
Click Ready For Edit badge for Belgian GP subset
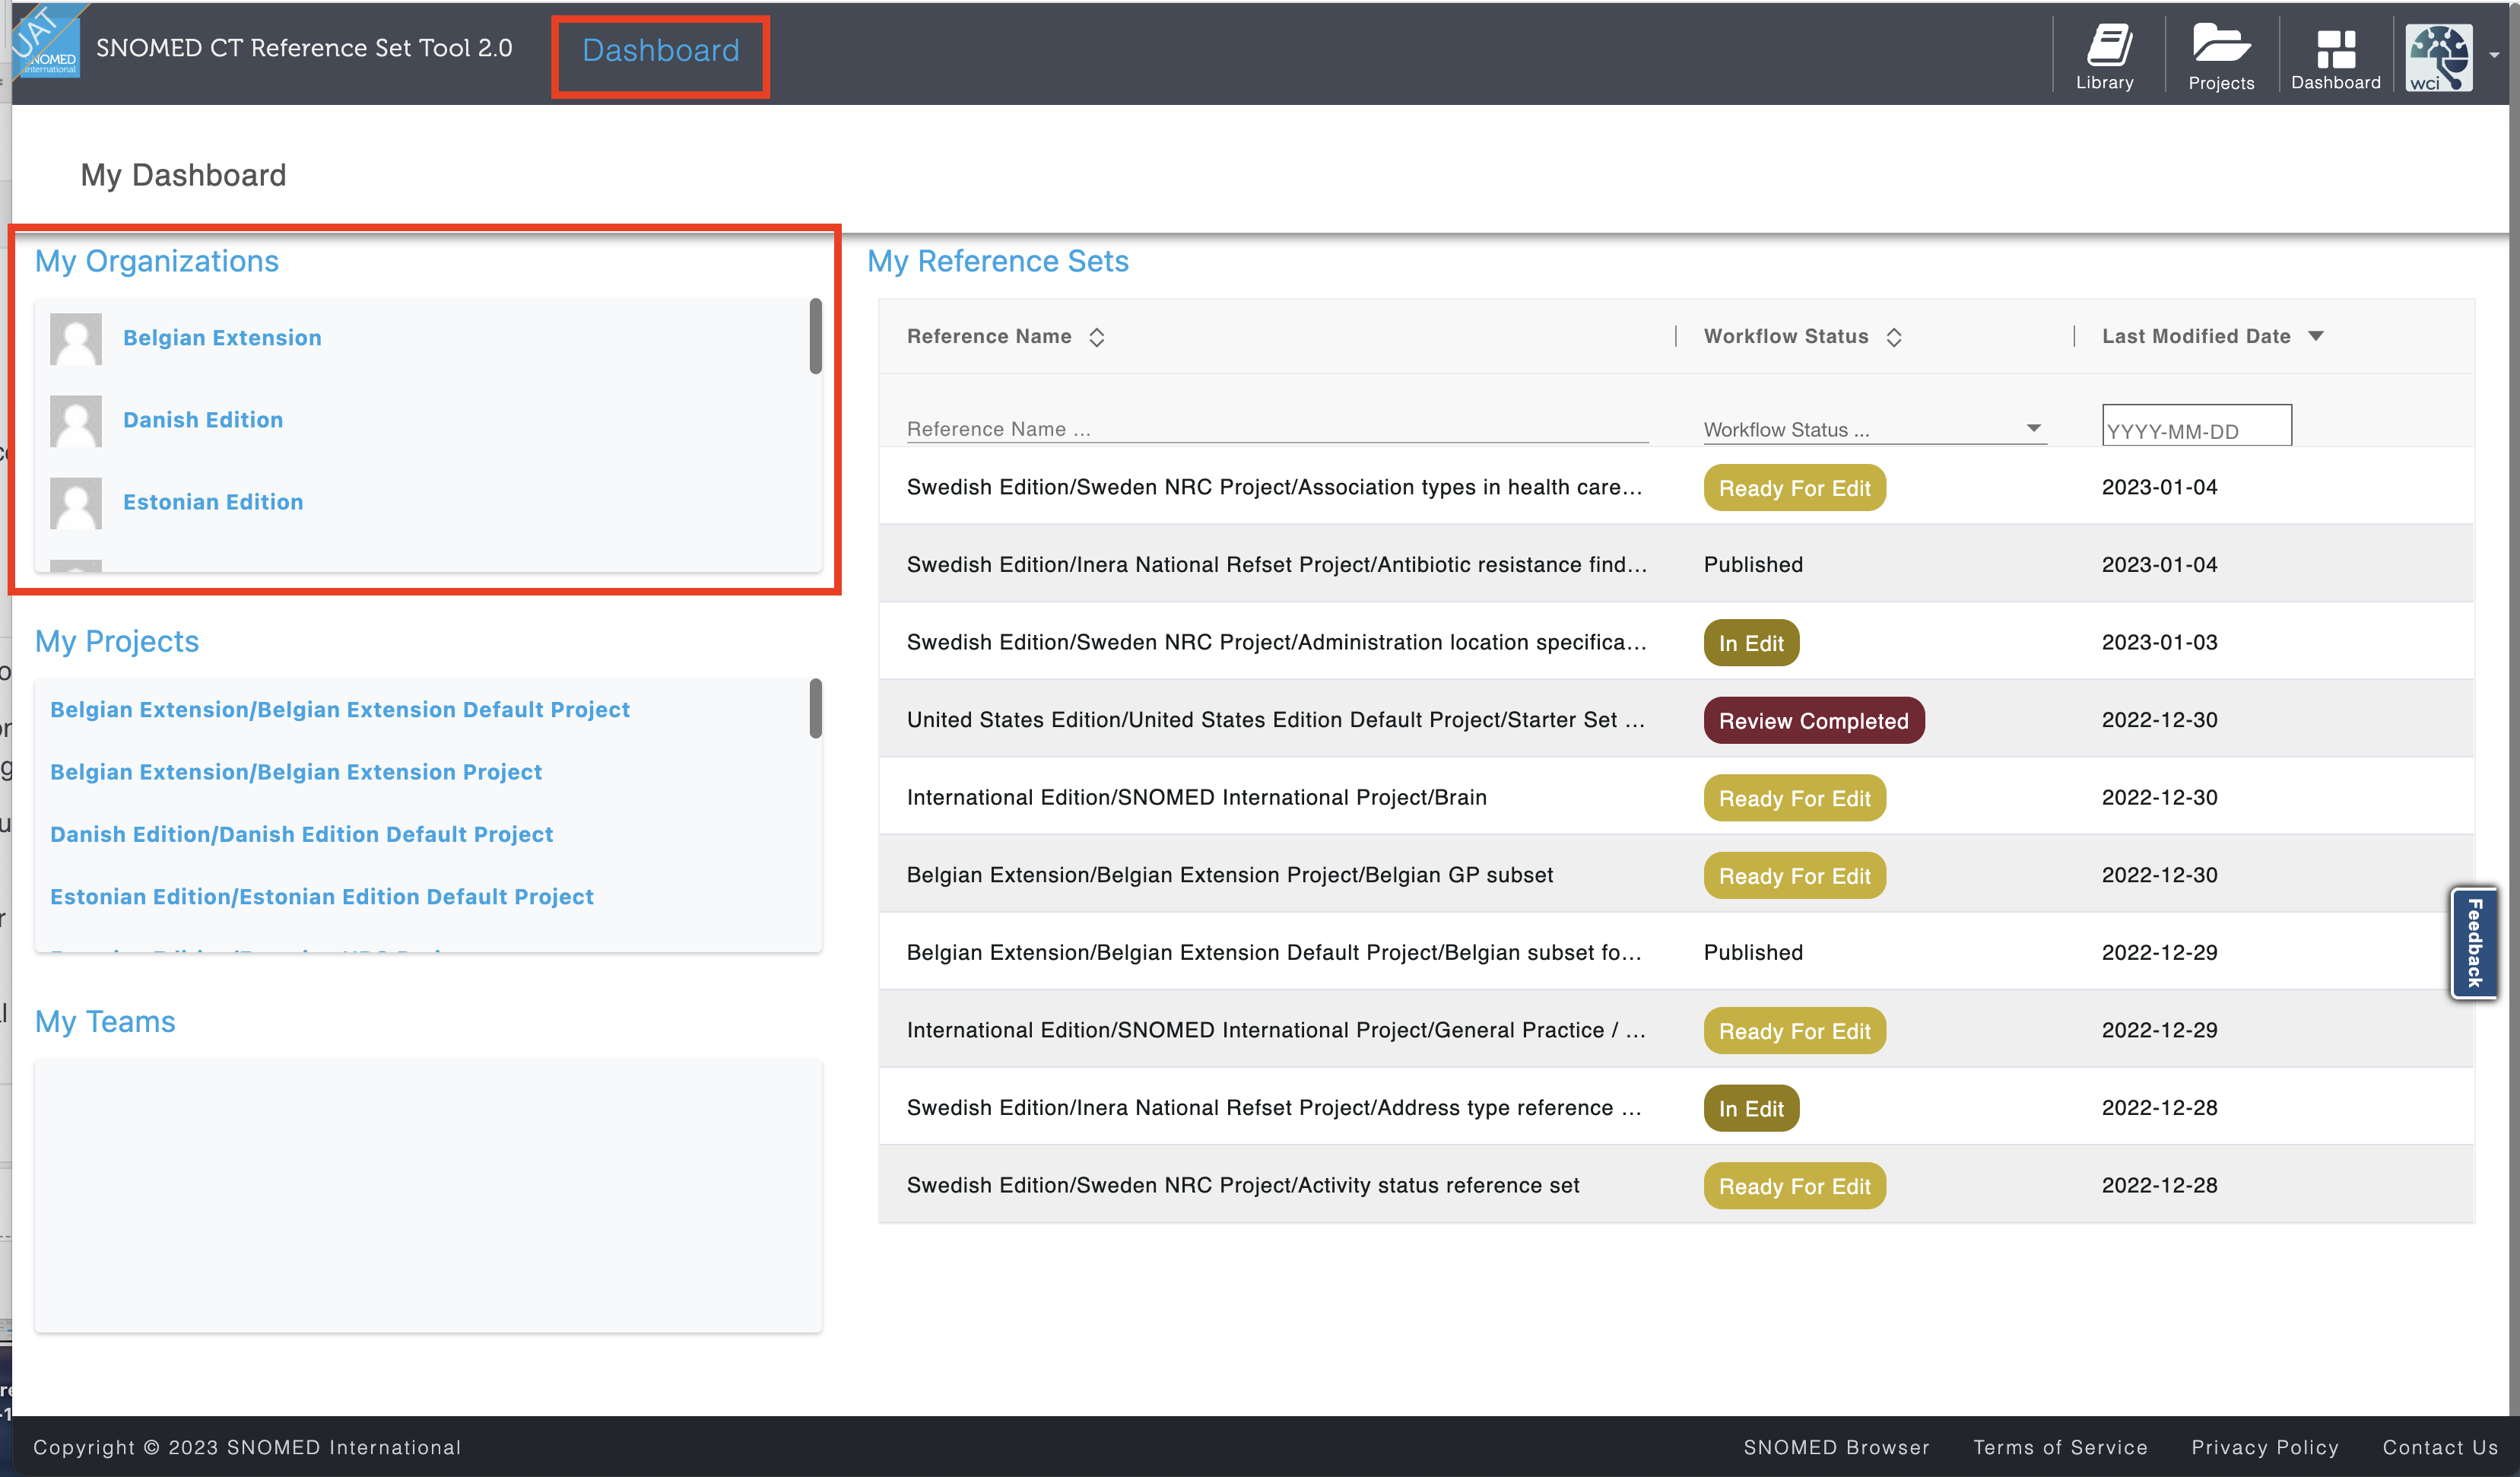pyautogui.click(x=1794, y=875)
